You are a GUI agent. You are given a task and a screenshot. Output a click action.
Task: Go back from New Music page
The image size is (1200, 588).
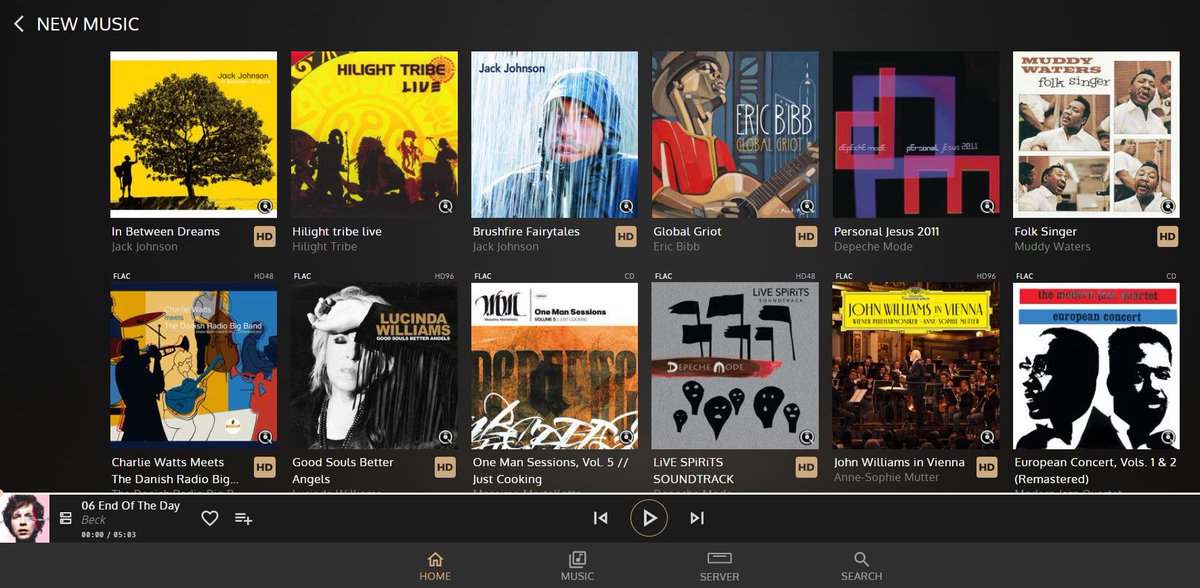coord(18,24)
